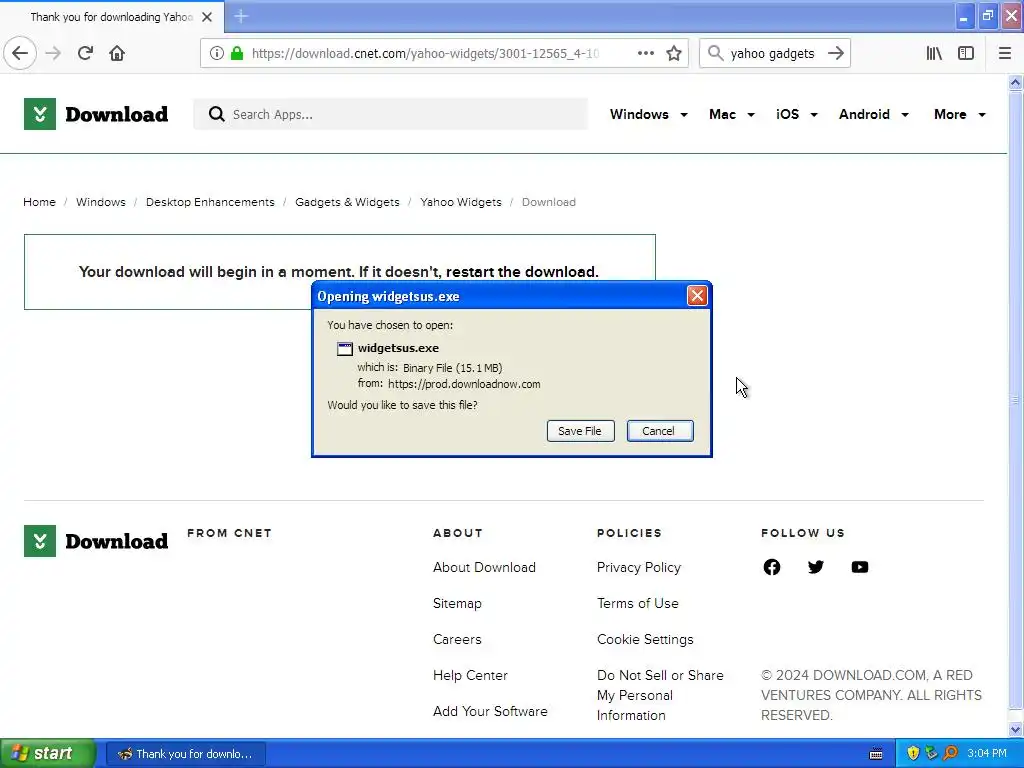Click the magnifier tray icon
Screen dimensions: 1024x768
[950, 753]
